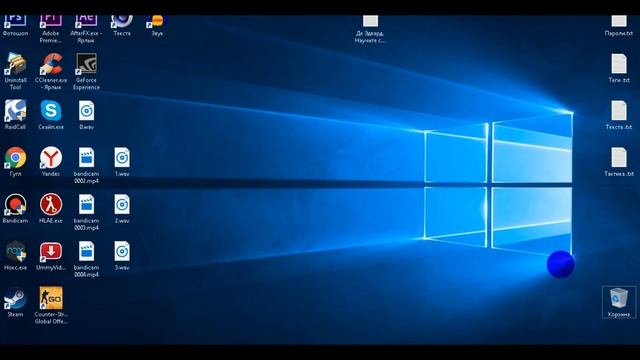This screenshot has width=640, height=360.
Task: Select the UmmyVid... downloader shortcut
Action: tap(51, 255)
